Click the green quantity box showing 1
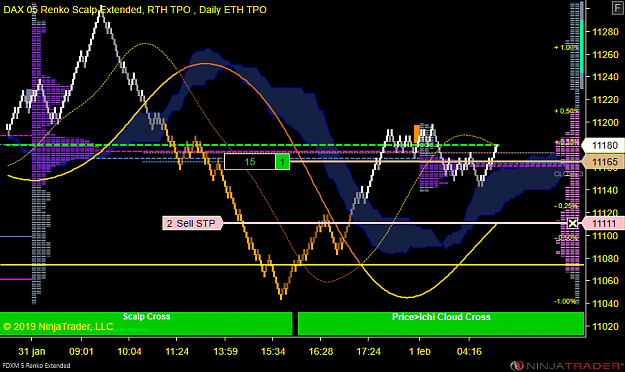This screenshot has width=625, height=372. click(283, 162)
